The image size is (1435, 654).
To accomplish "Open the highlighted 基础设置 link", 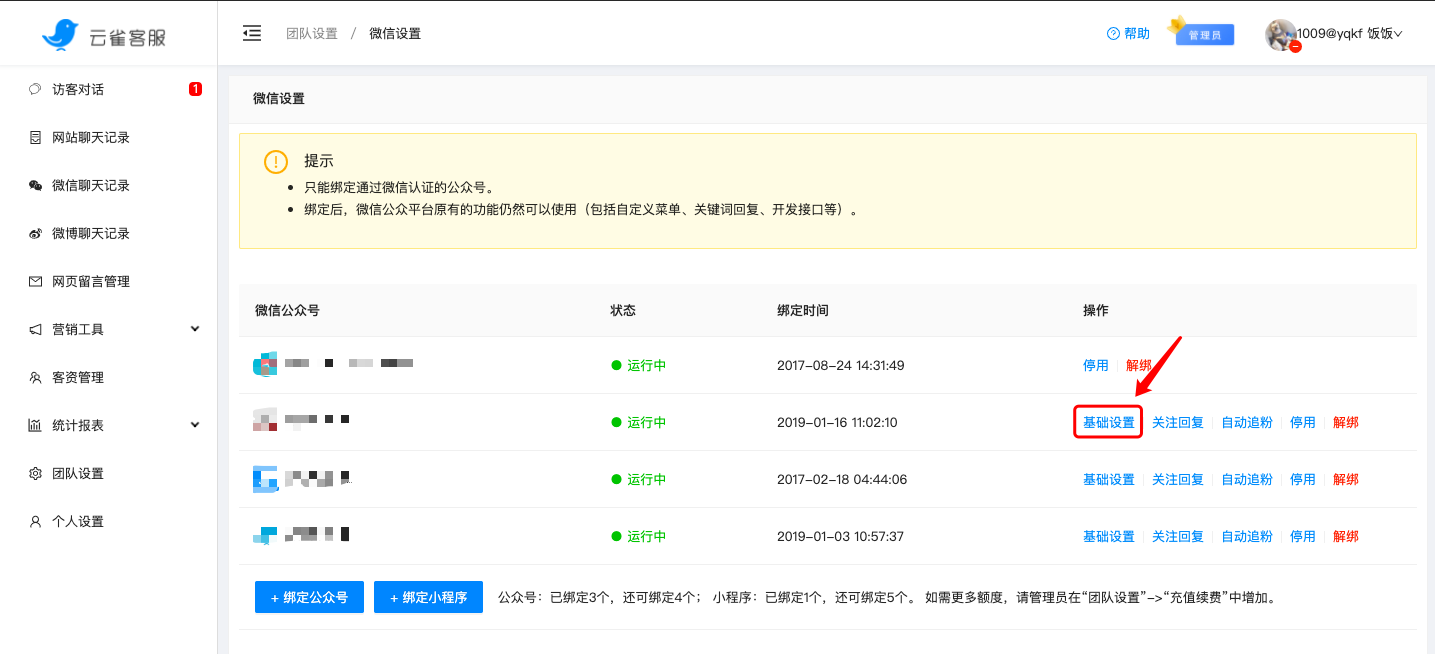I will (x=1107, y=422).
